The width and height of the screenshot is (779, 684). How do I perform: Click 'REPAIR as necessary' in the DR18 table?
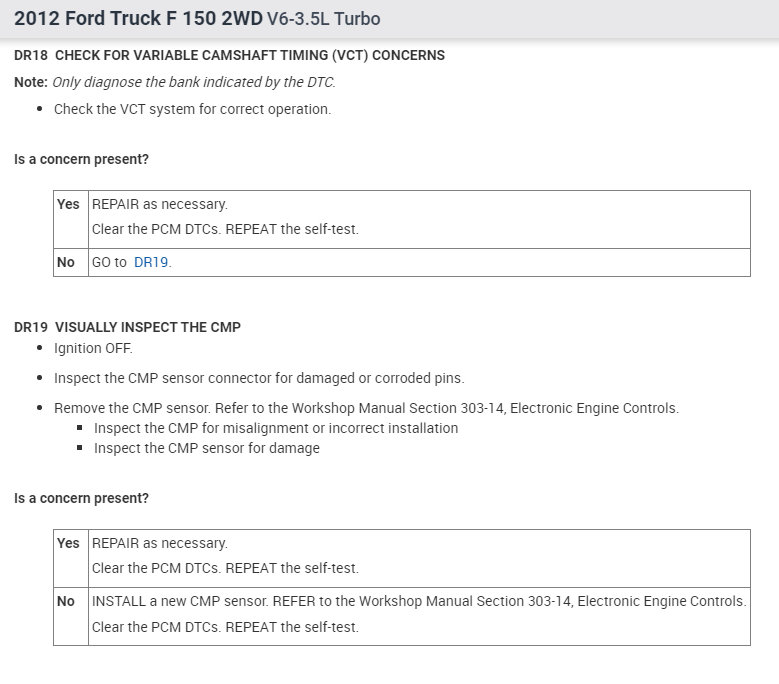[x=160, y=204]
